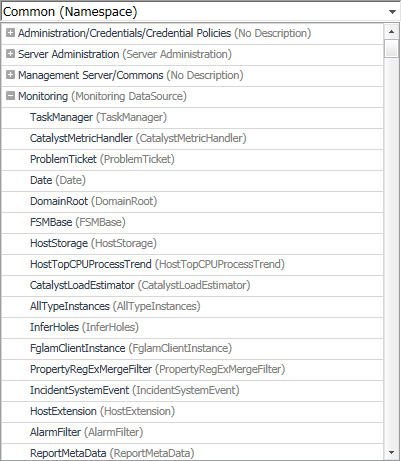This screenshot has height=461, width=401.
Task: Choose ProblemTicket in the list
Action: (x=192, y=160)
